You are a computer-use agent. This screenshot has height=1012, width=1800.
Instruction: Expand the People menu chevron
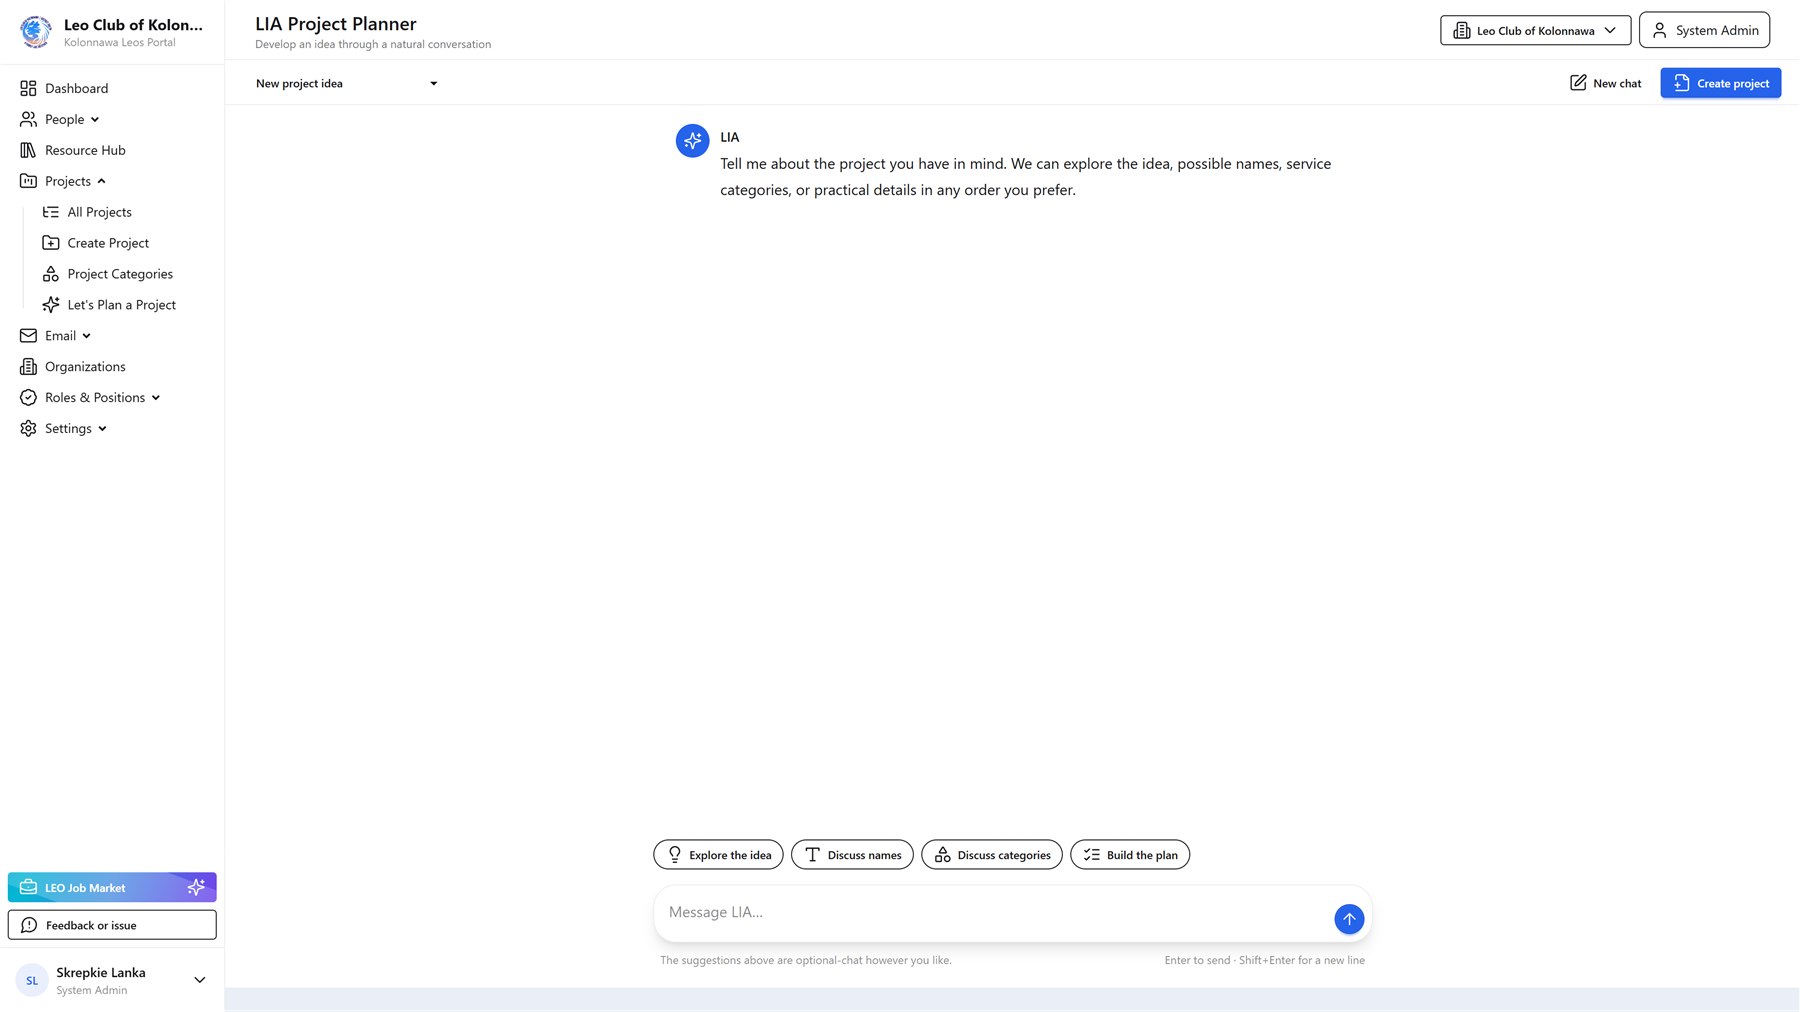click(95, 120)
